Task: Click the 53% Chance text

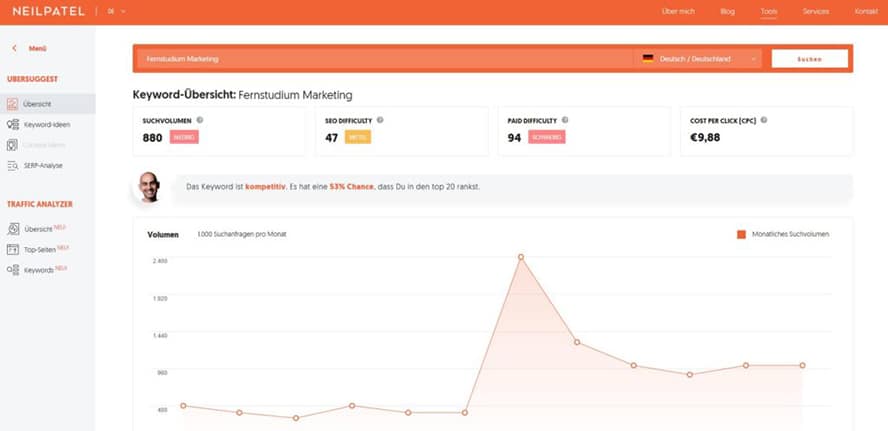Action: point(351,186)
